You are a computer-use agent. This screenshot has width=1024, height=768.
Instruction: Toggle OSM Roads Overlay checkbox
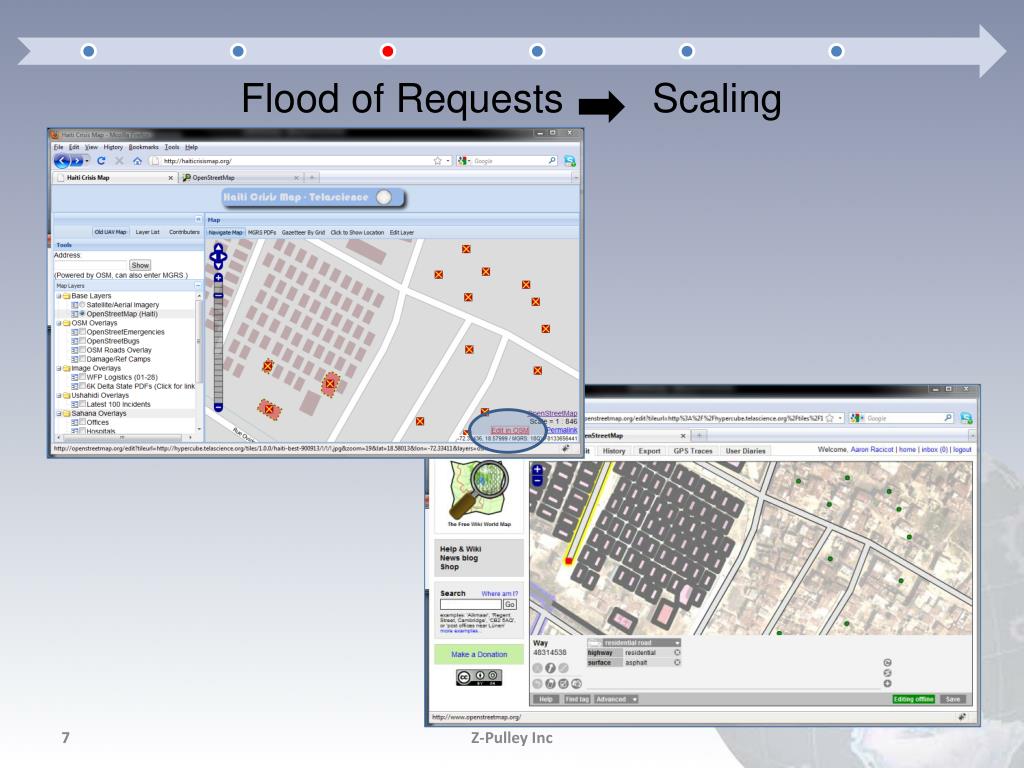pyautogui.click(x=82, y=350)
